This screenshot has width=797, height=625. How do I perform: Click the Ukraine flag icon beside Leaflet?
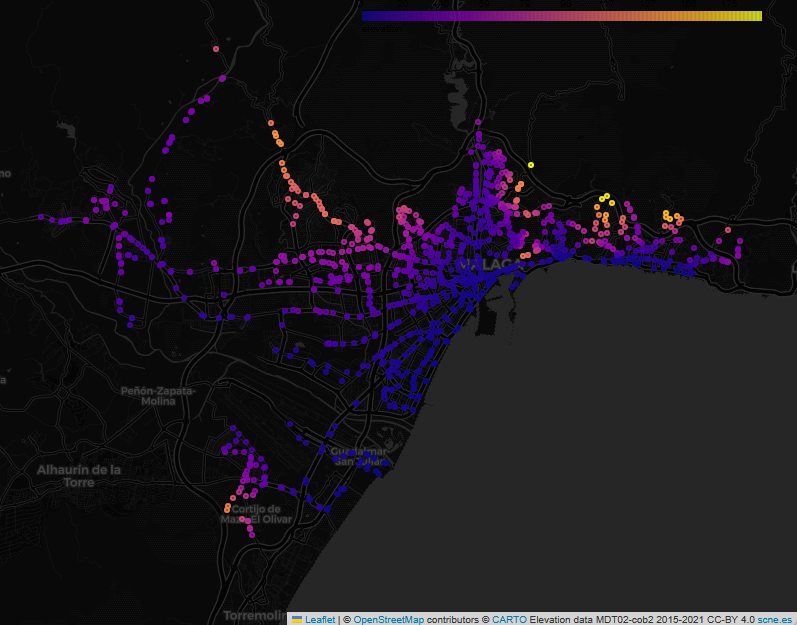coord(297,619)
